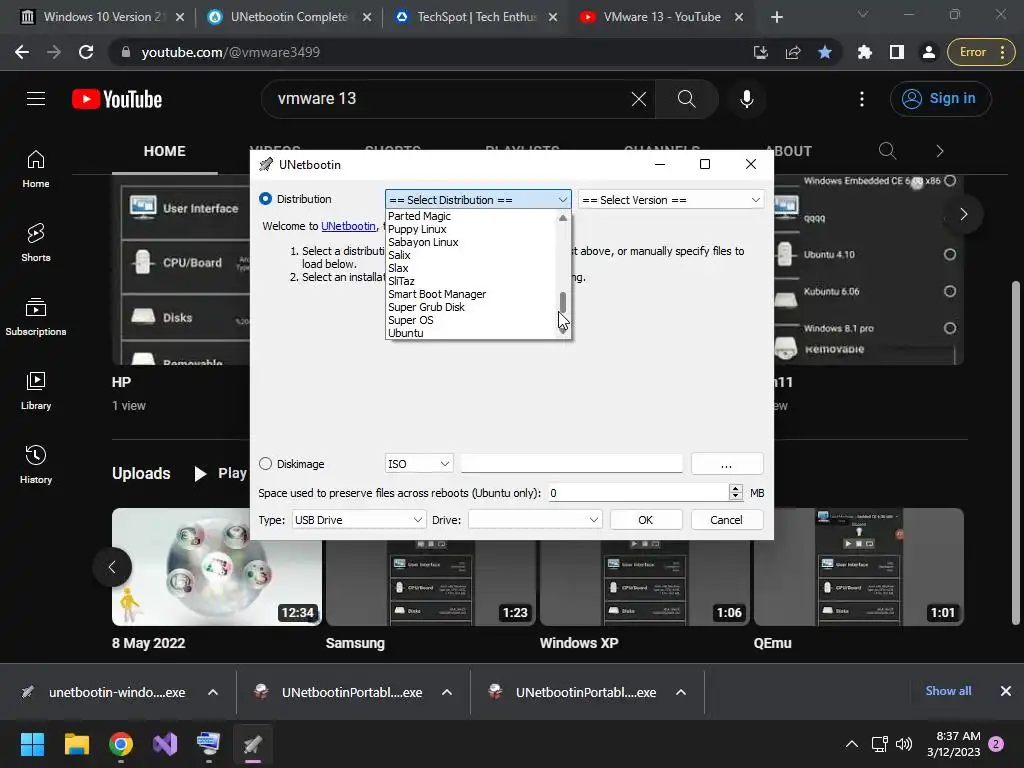This screenshot has width=1024, height=768.
Task: Click the distribution list scrollbar thumb
Action: (x=563, y=302)
